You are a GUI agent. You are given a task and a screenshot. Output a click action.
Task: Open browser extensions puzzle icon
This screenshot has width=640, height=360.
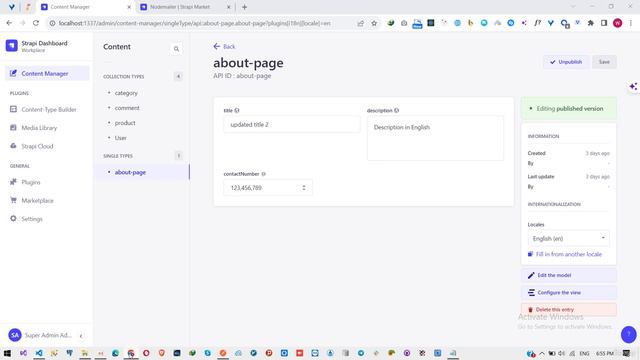[x=591, y=23]
